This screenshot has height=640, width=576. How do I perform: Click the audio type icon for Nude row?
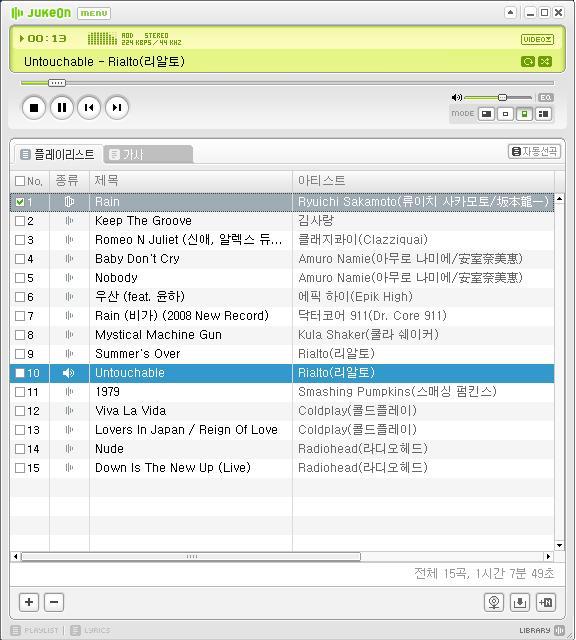(69, 449)
